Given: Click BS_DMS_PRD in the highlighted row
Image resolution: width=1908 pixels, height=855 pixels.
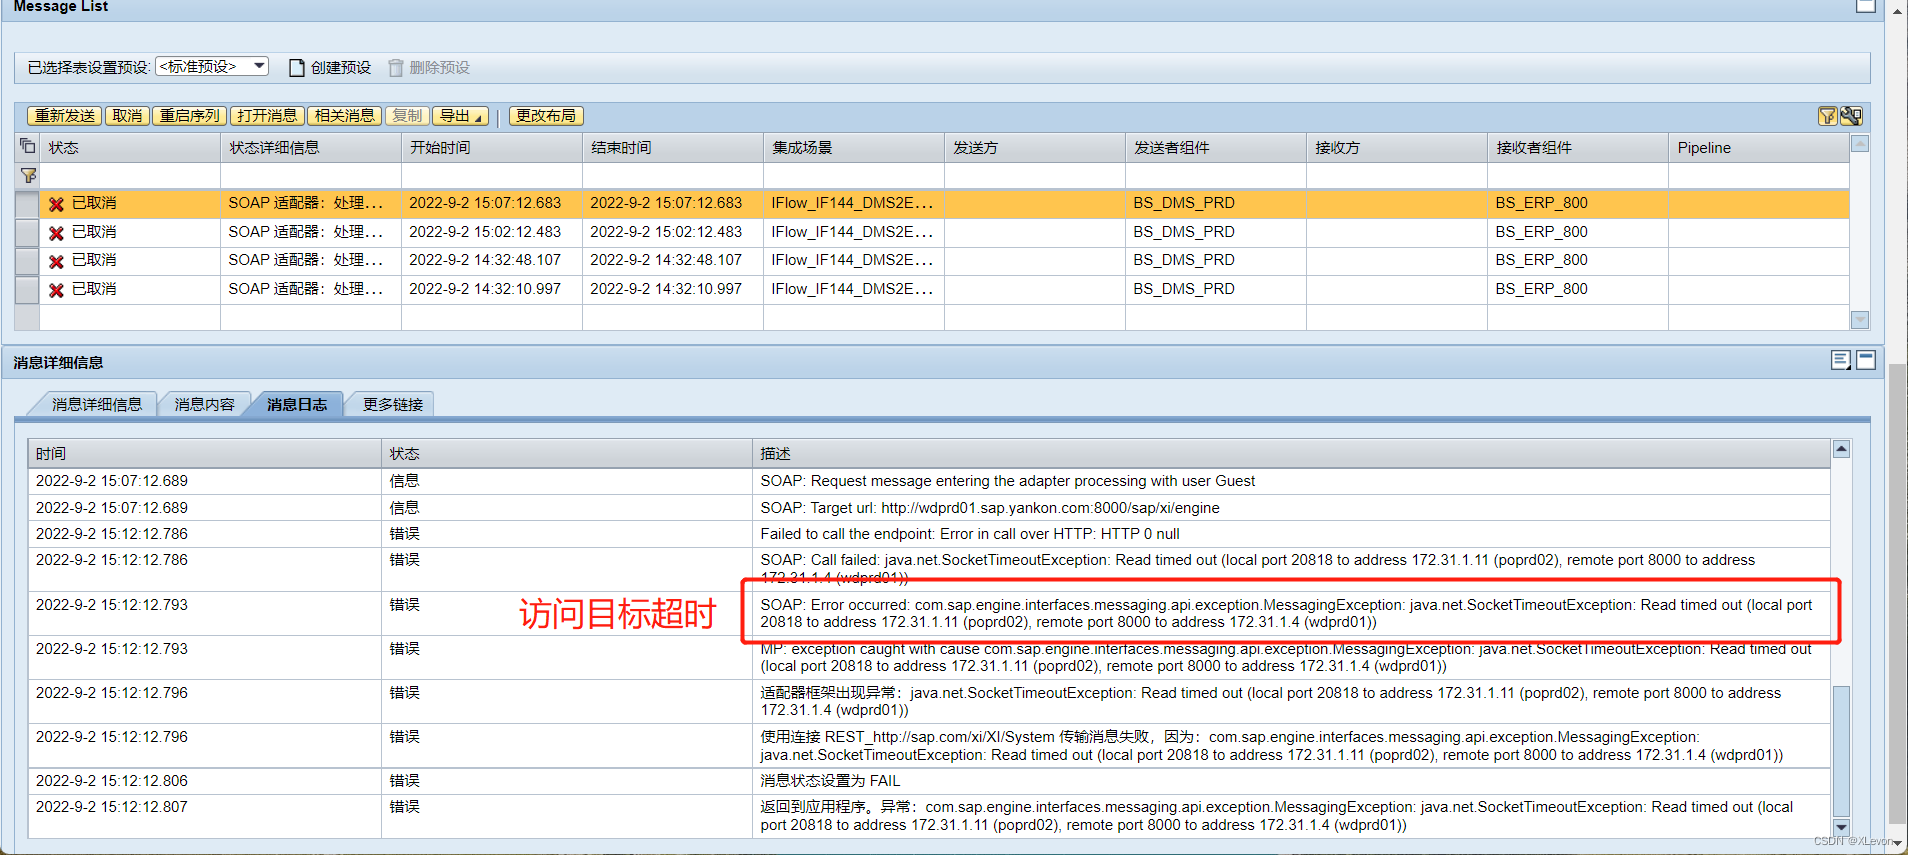Looking at the screenshot, I should pos(1184,203).
